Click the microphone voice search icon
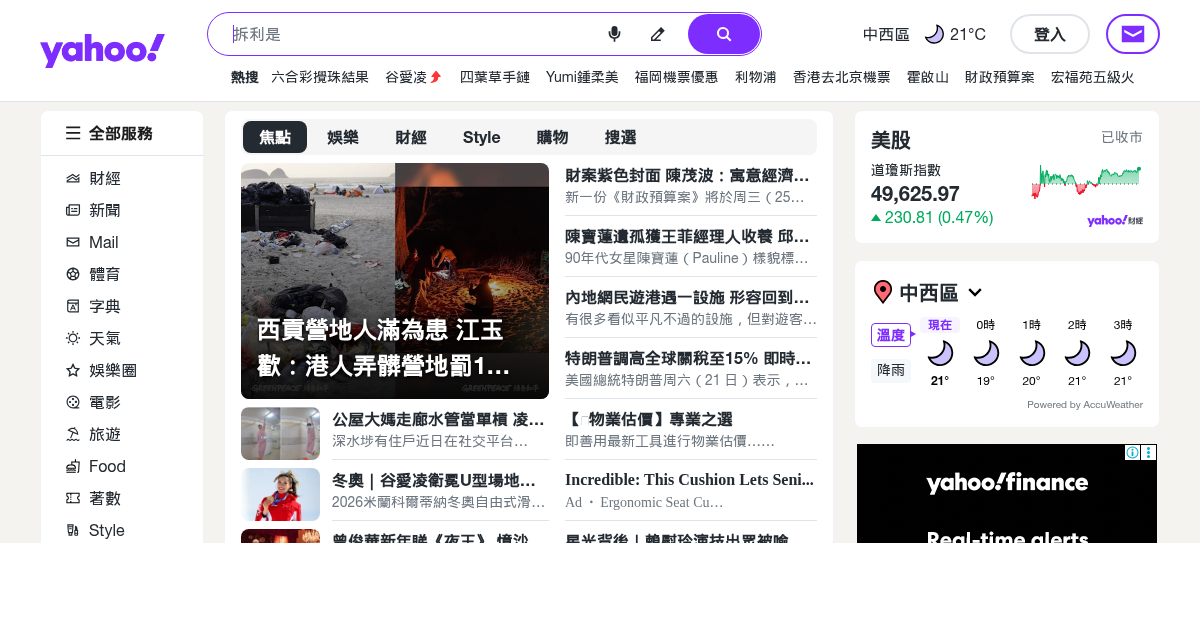 point(614,34)
